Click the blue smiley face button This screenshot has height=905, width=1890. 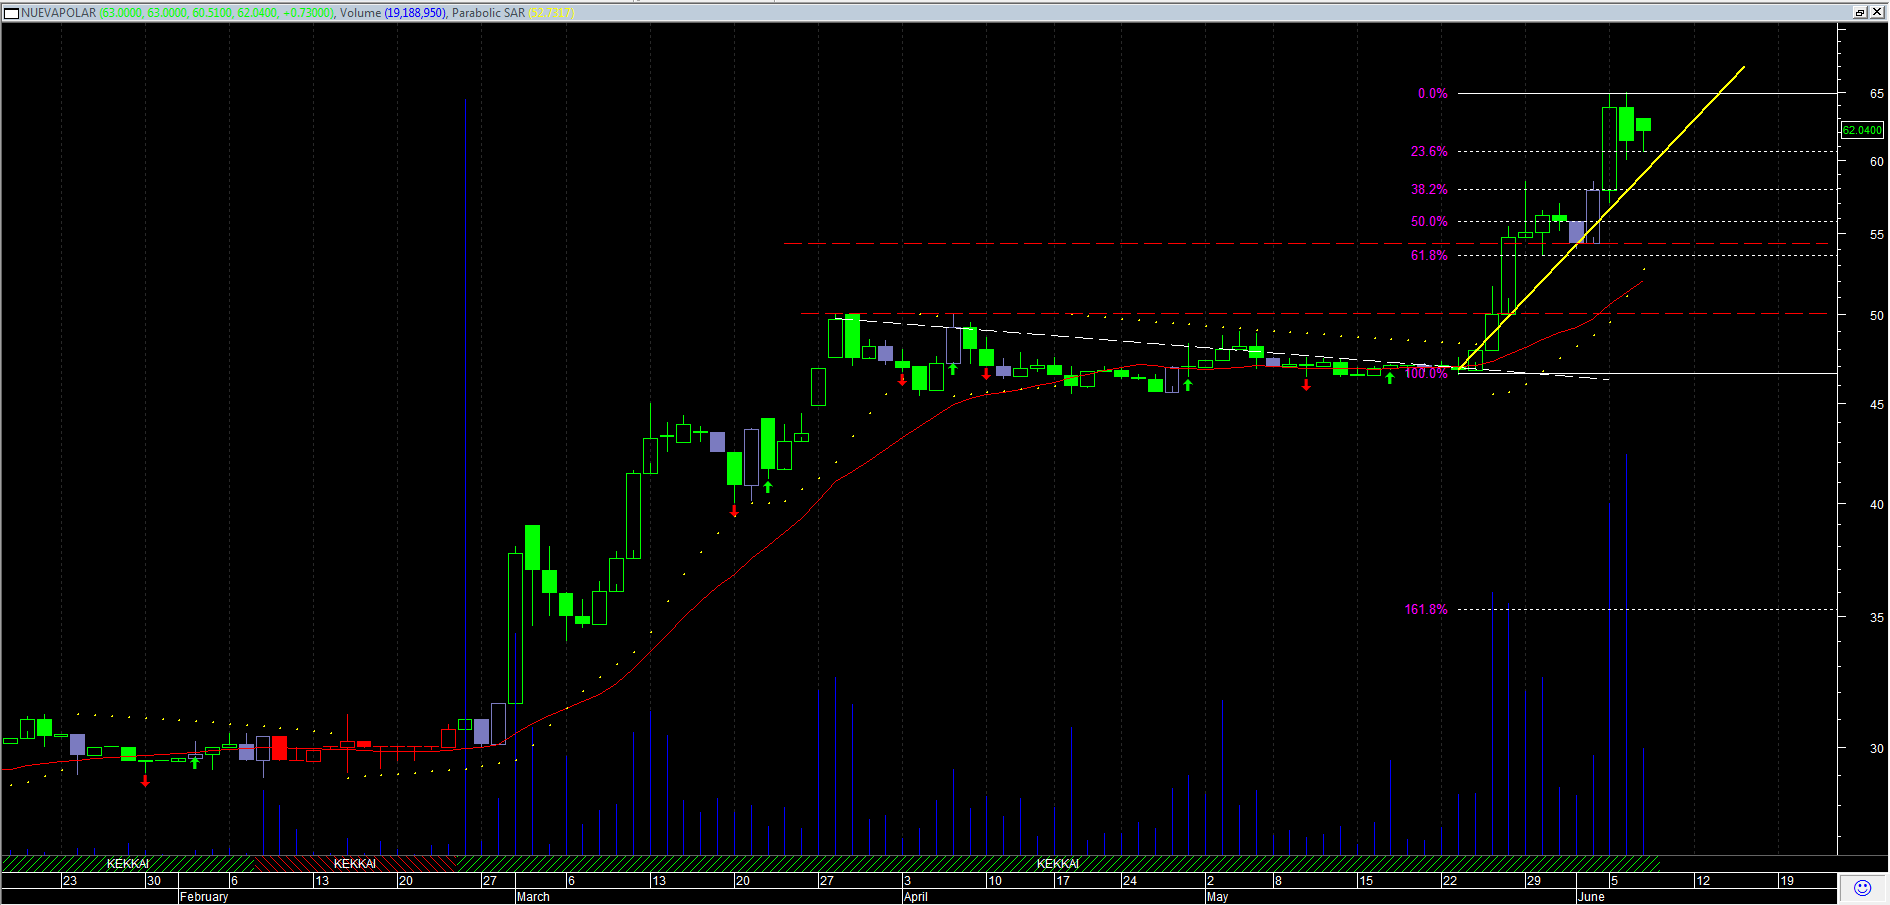[x=1862, y=888]
